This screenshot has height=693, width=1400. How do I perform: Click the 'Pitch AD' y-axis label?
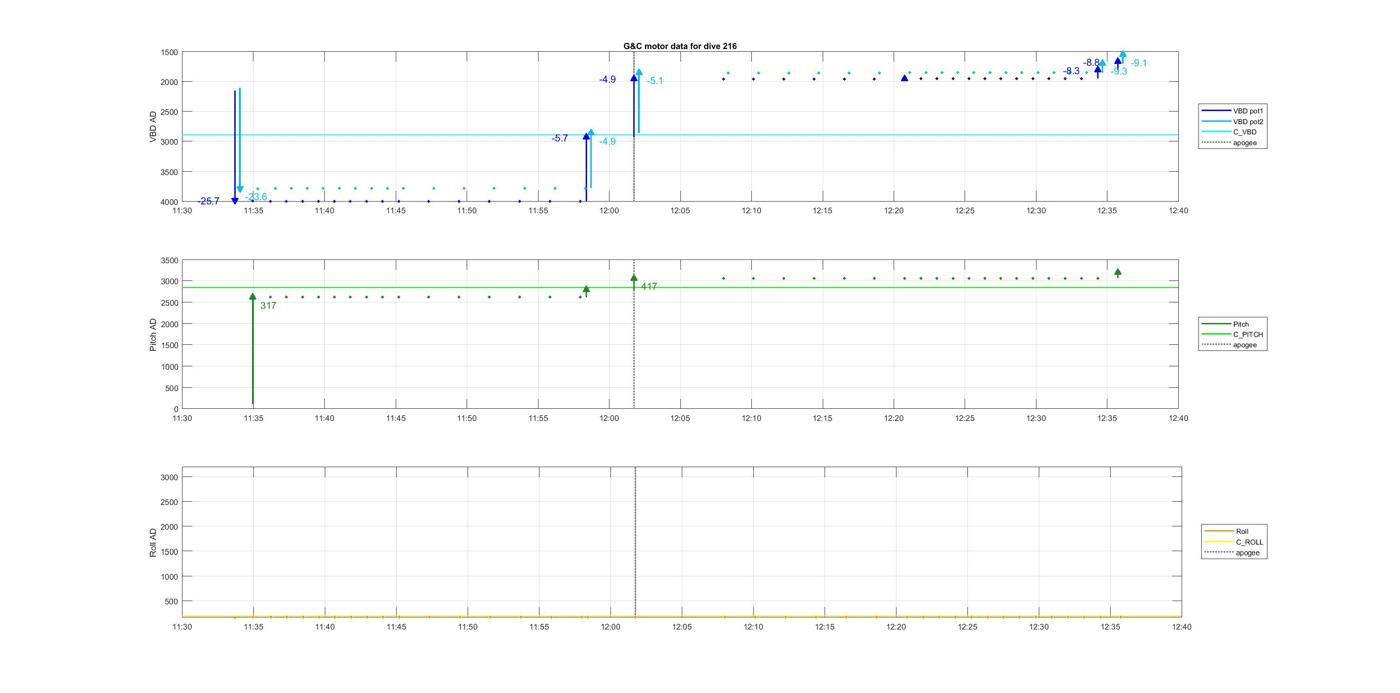153,334
